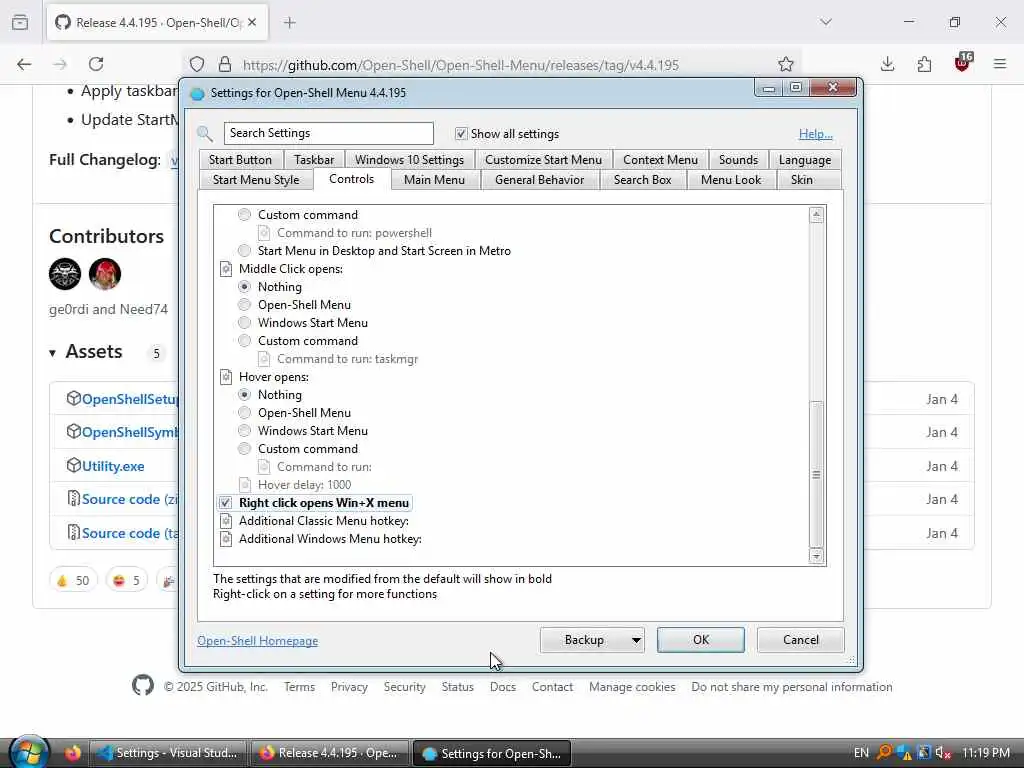Download the Utility.exe asset
The height and width of the screenshot is (768, 1024).
[113, 466]
